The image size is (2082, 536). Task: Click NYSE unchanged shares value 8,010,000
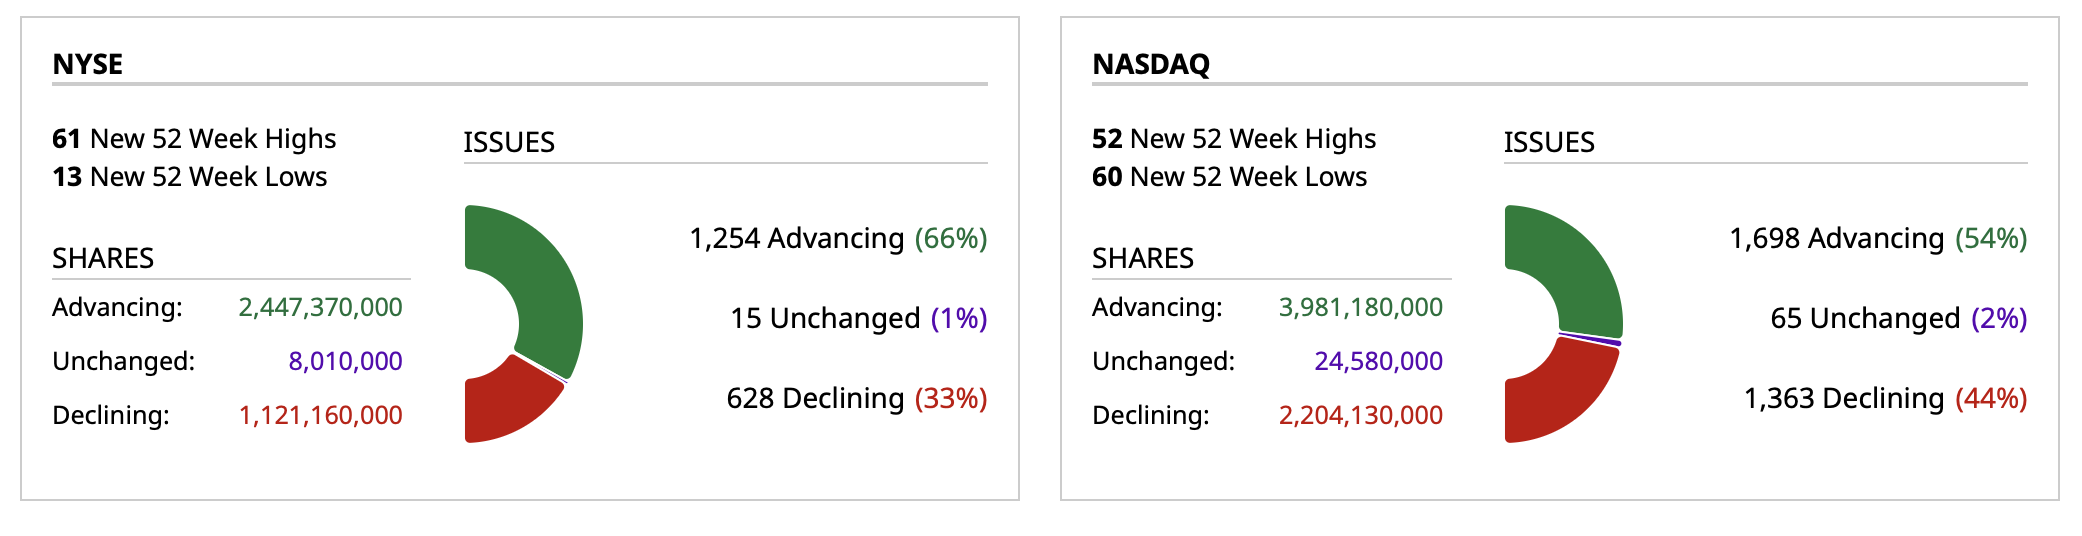coord(345,361)
